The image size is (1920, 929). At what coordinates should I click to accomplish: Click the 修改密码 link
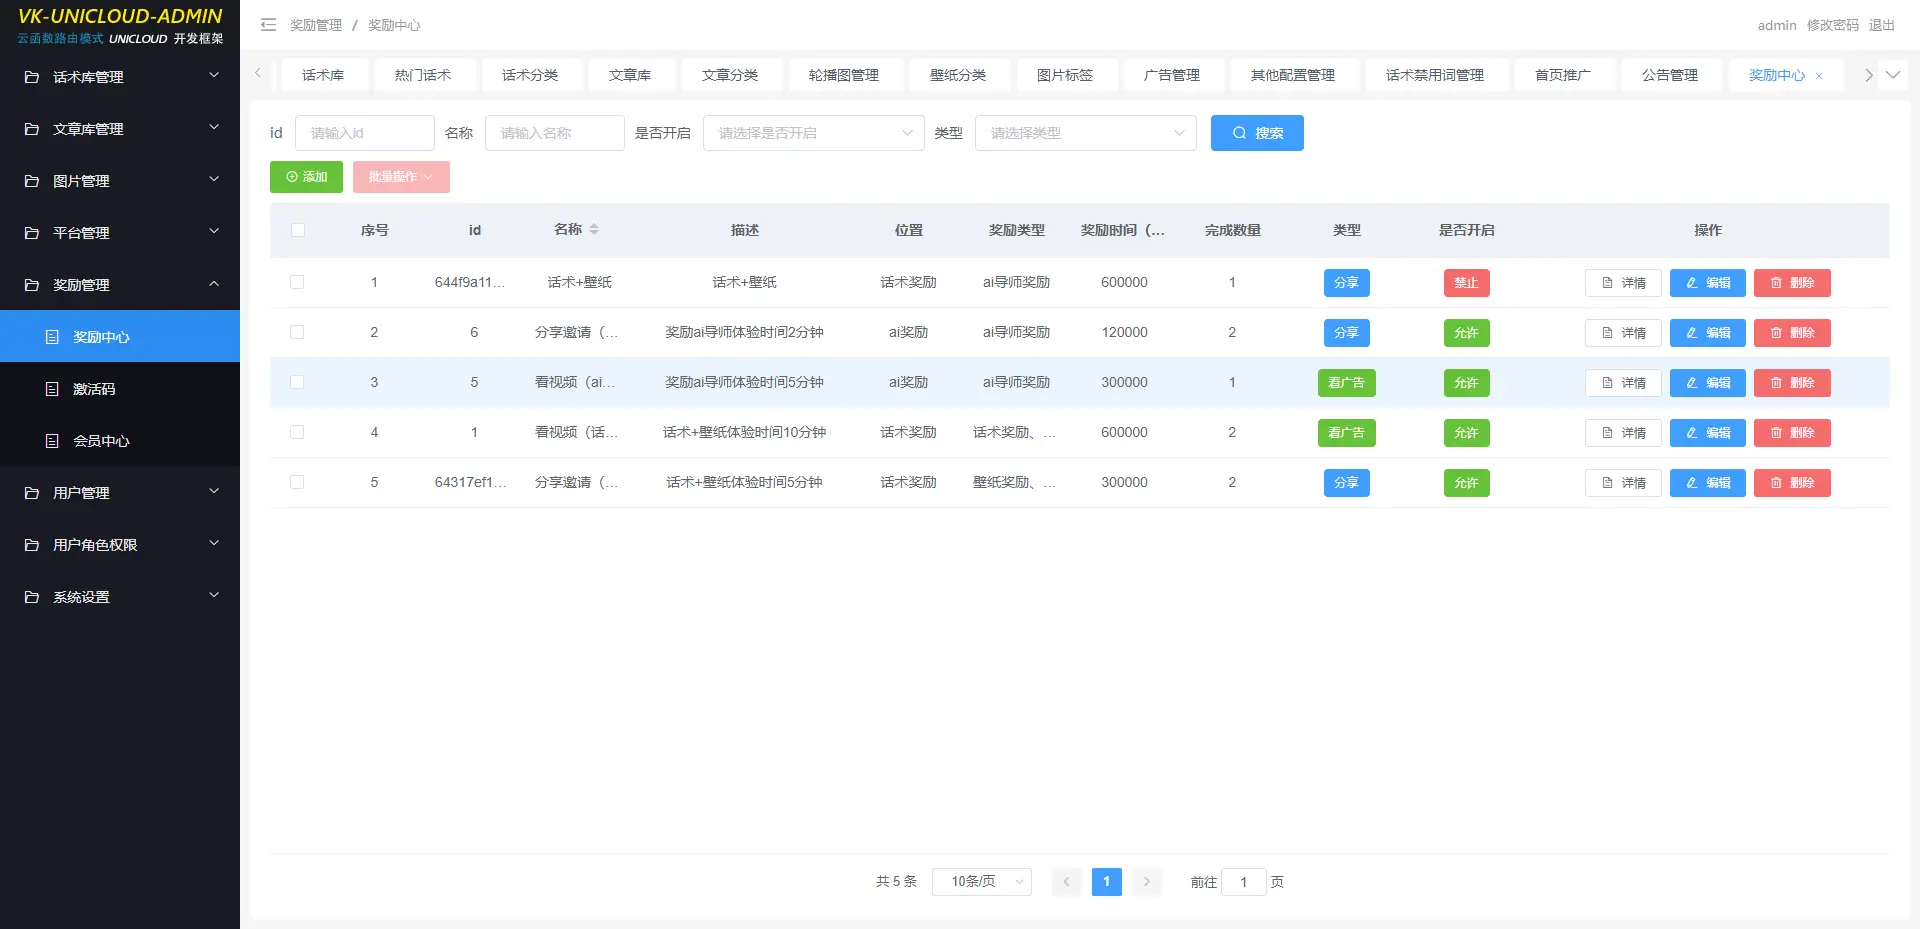(1833, 25)
